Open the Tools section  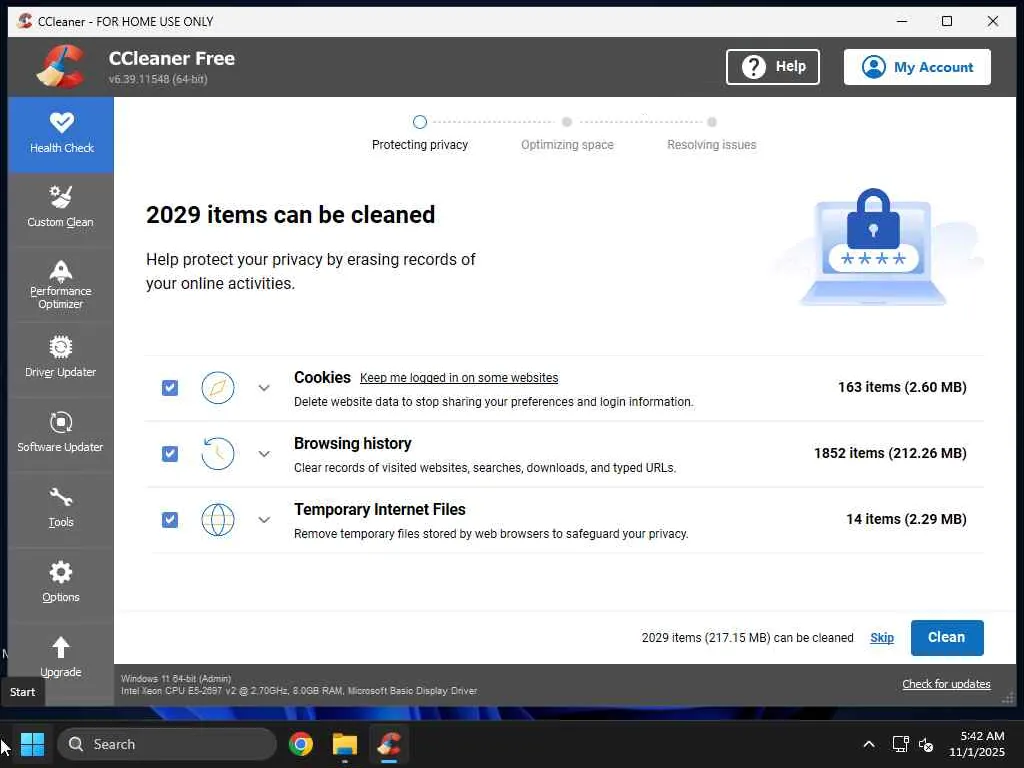pos(61,507)
